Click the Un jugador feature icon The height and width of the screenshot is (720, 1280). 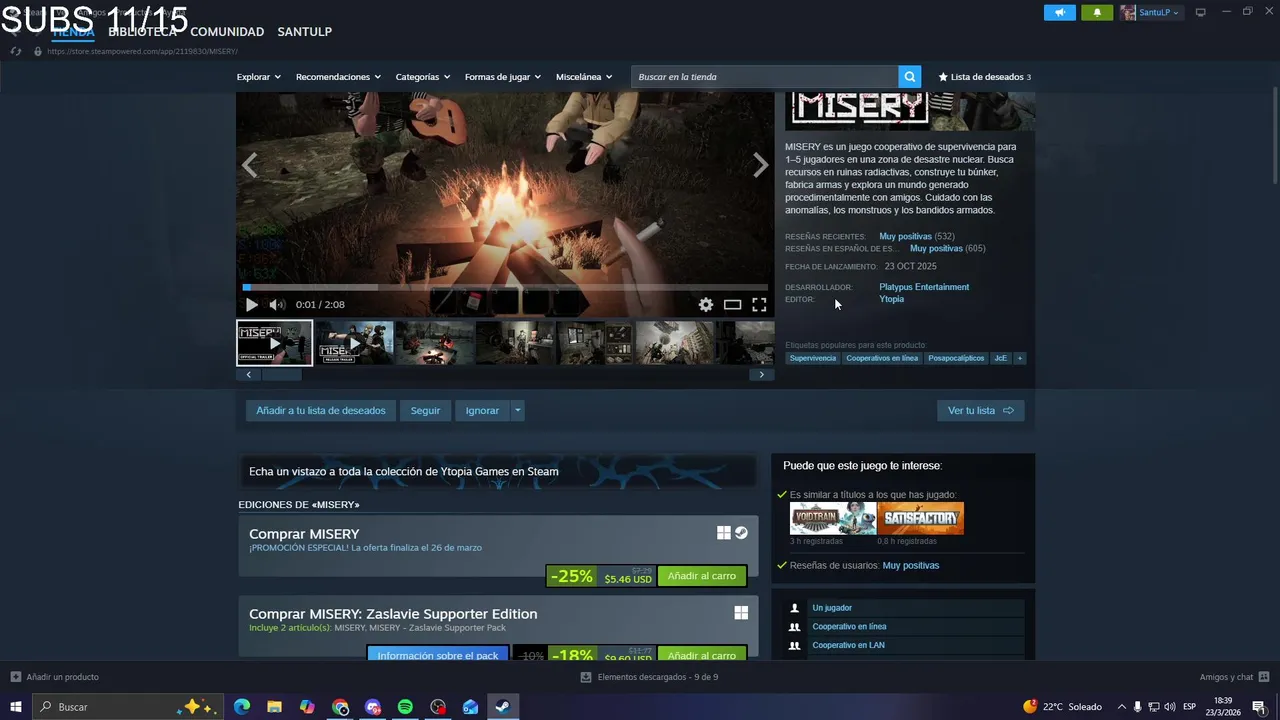point(795,608)
